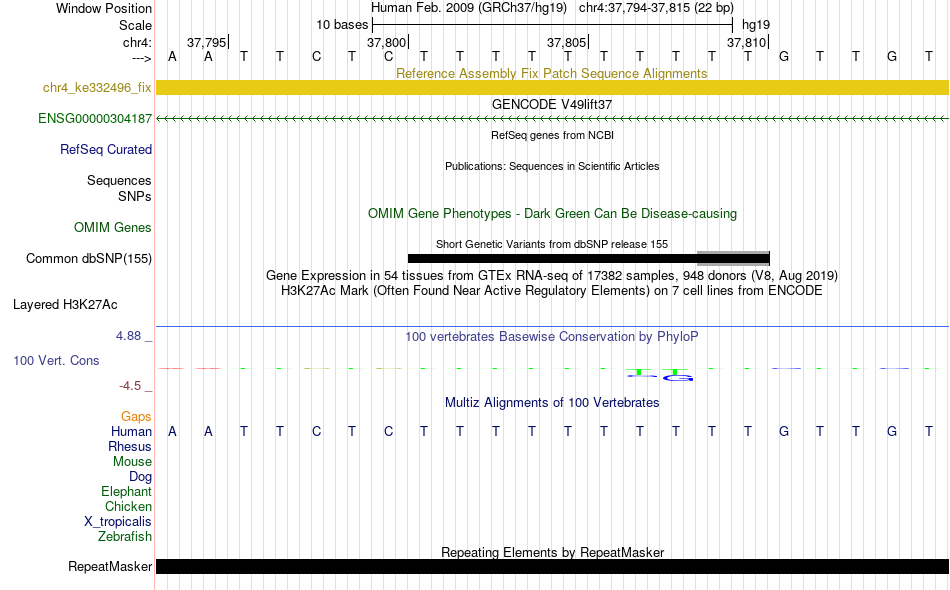950x590 pixels.
Task: Click the chr4_ke332496_fix yellow alignment bar
Action: 552,87
